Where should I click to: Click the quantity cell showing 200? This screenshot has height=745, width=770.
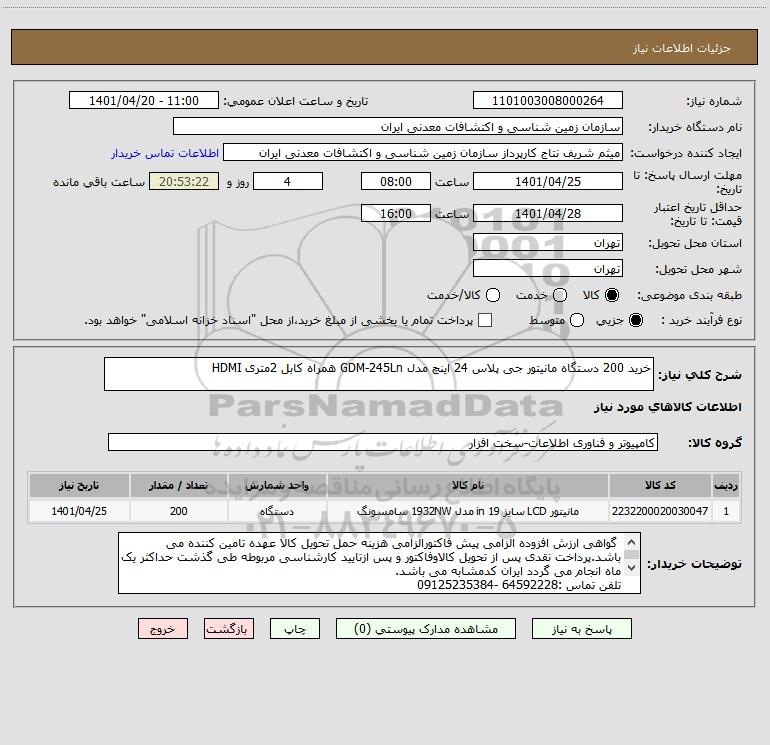[x=179, y=511]
